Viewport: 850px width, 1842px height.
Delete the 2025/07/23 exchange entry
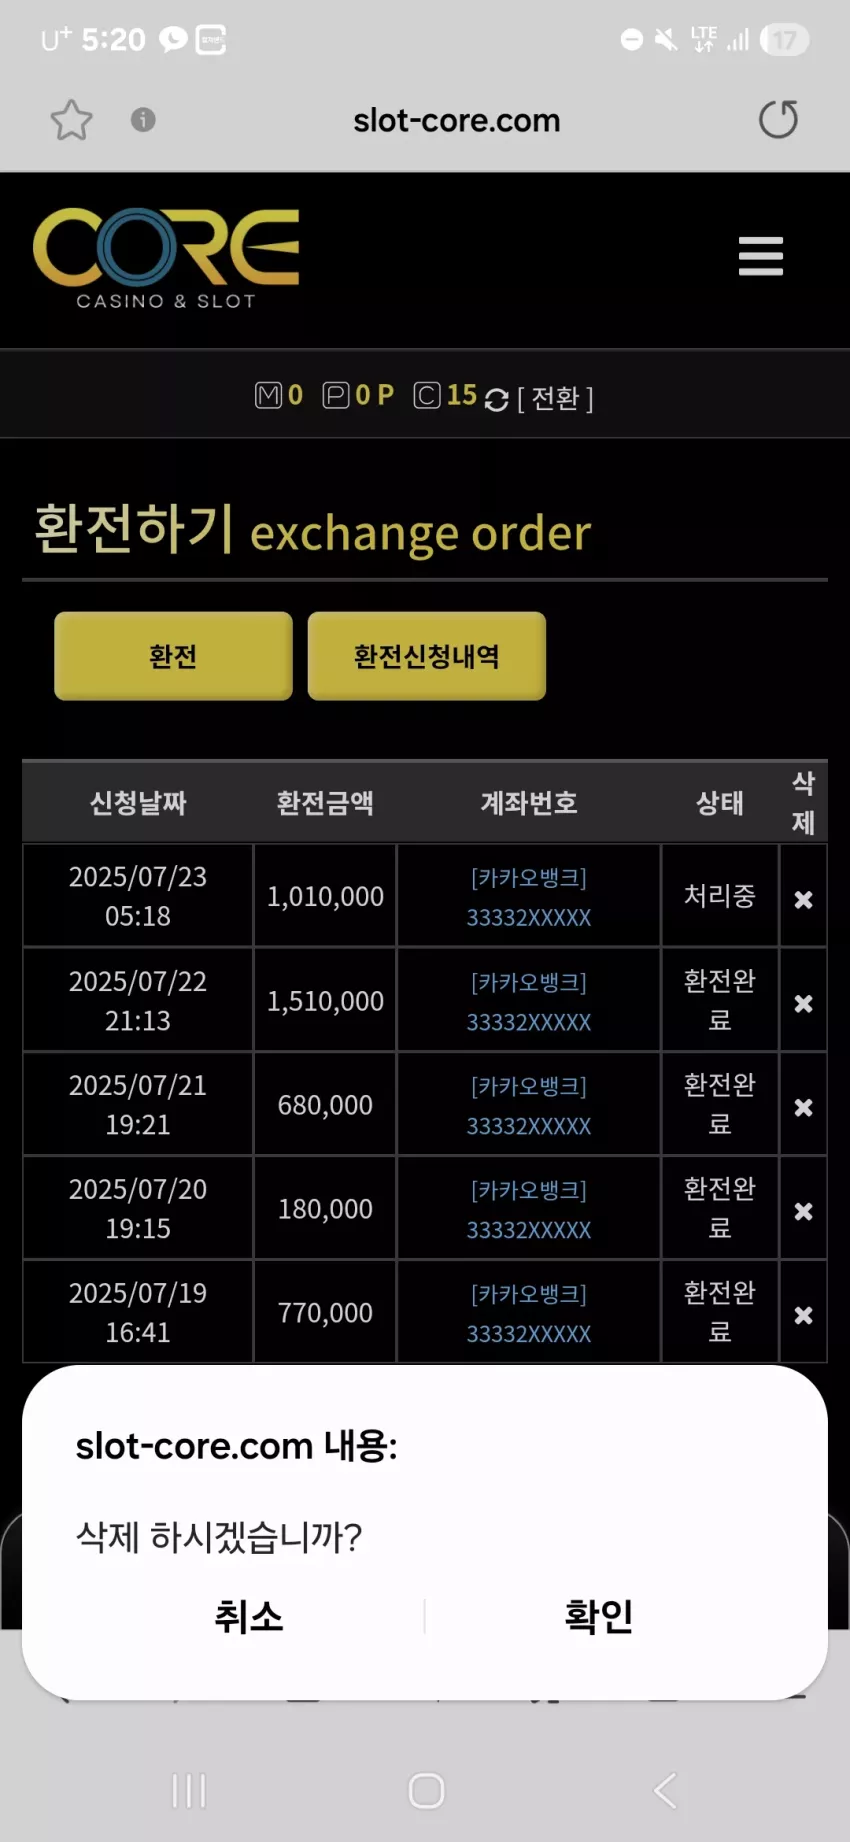803,899
